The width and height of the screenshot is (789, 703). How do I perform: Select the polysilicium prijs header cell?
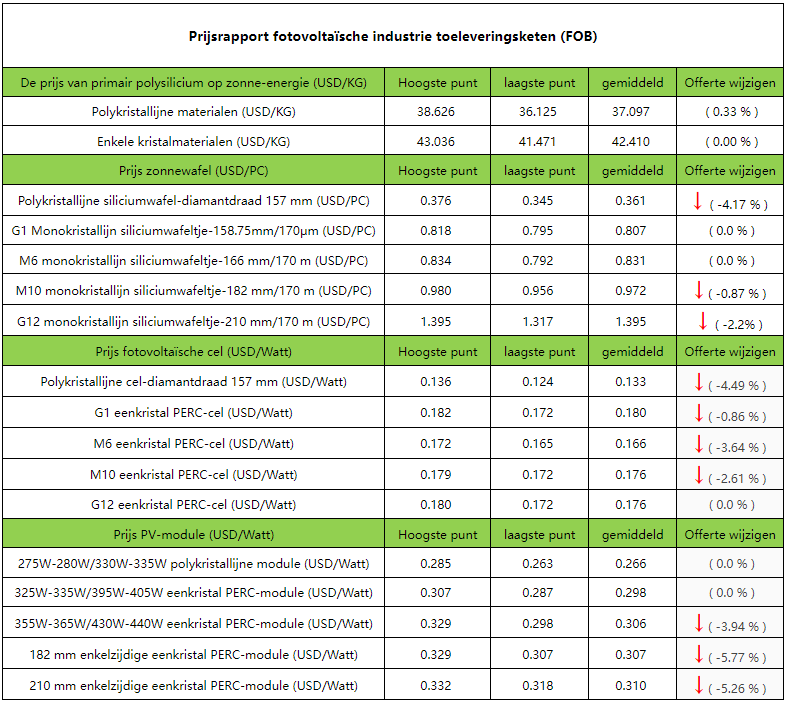[194, 83]
